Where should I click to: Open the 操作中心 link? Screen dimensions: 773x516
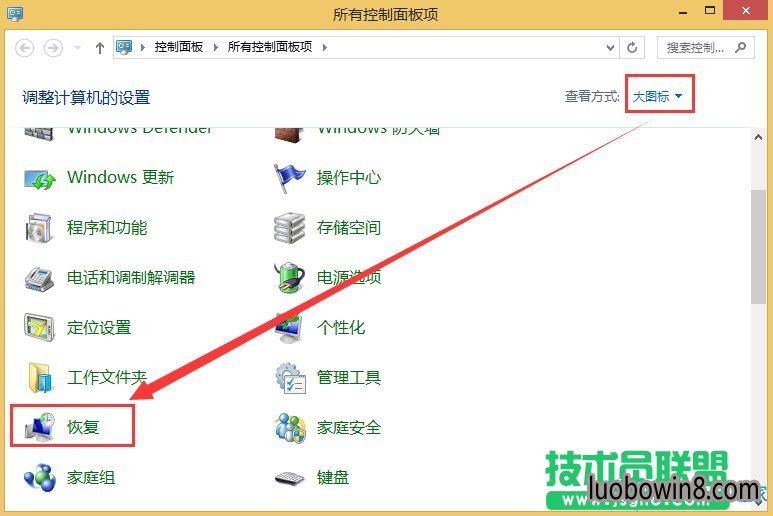(x=349, y=177)
